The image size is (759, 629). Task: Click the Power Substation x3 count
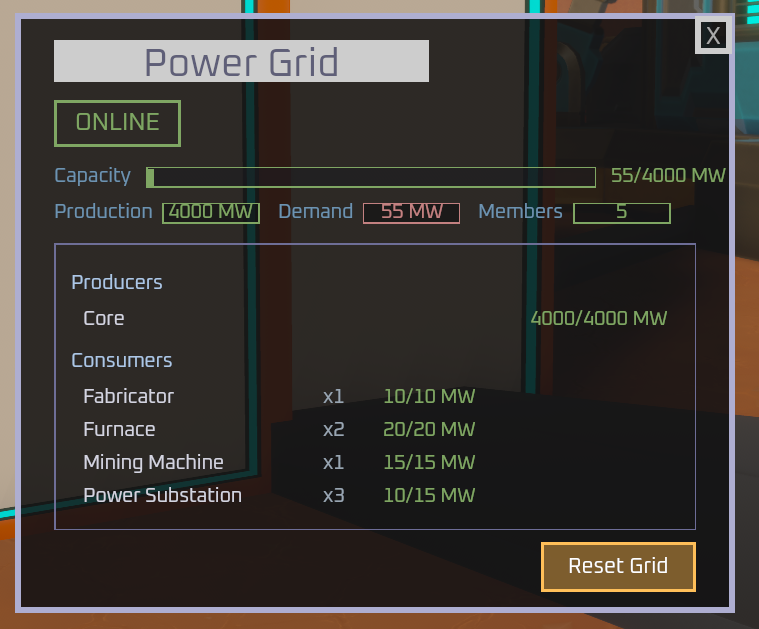pyautogui.click(x=334, y=495)
